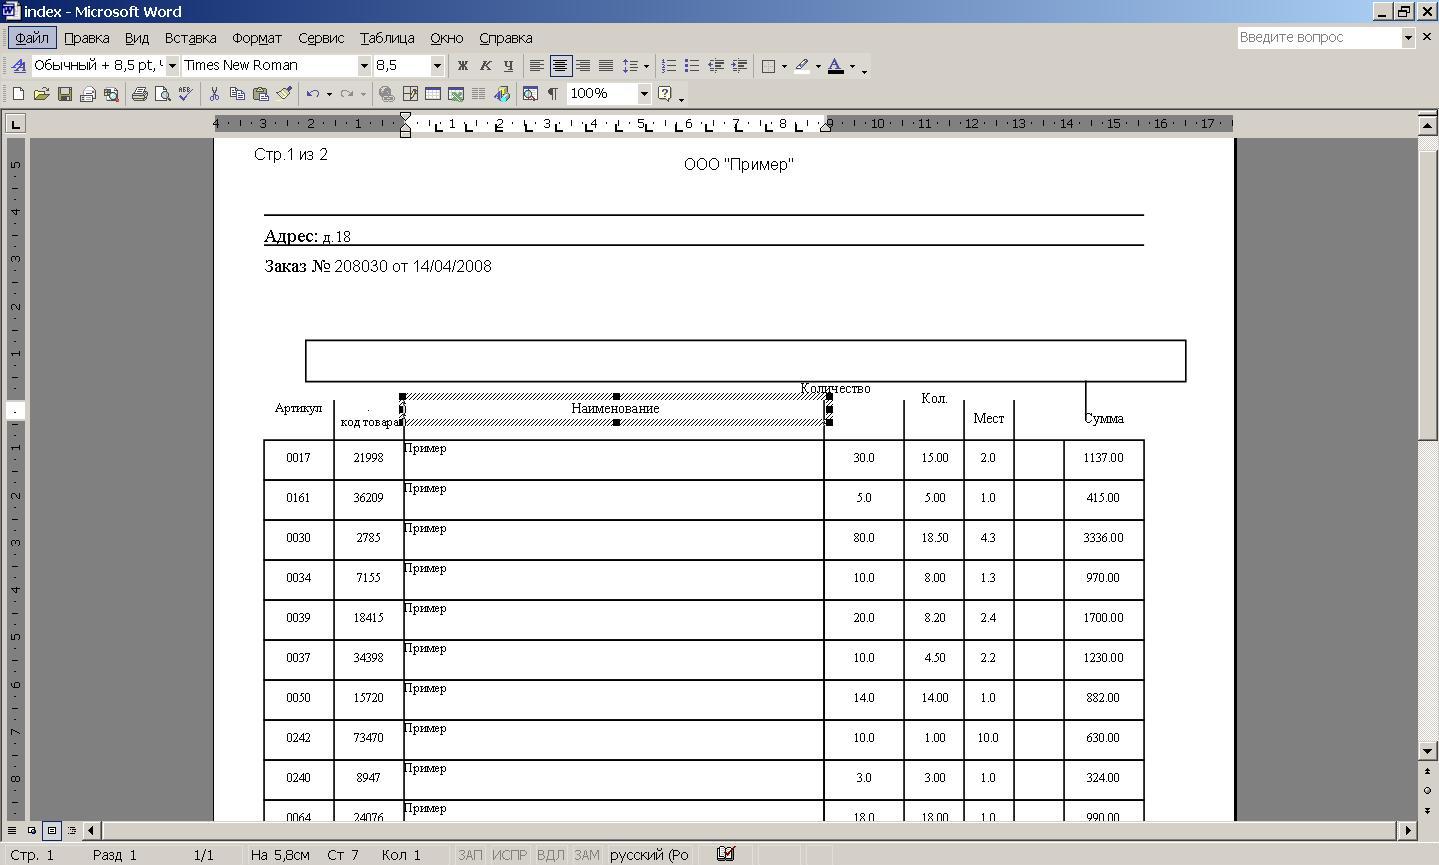
Task: Select center text alignment button
Action: (560, 66)
